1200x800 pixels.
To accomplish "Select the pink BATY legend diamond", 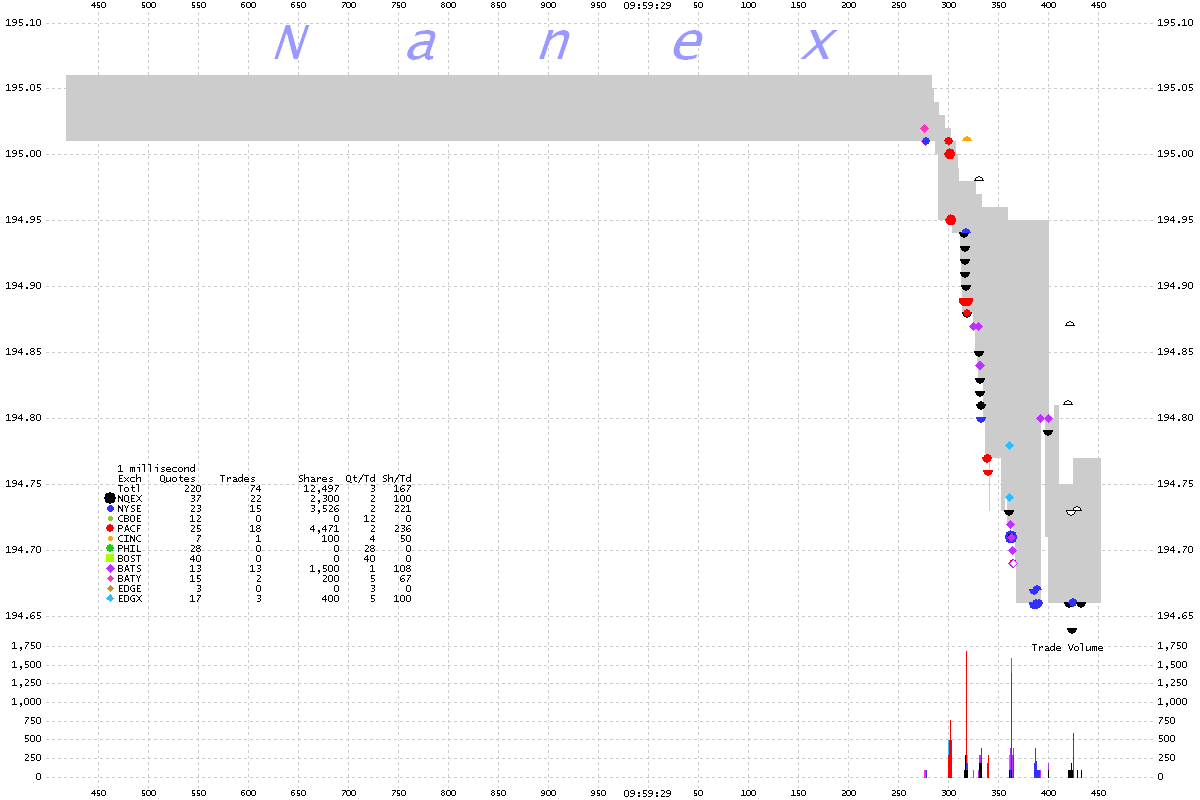I will click(x=109, y=578).
